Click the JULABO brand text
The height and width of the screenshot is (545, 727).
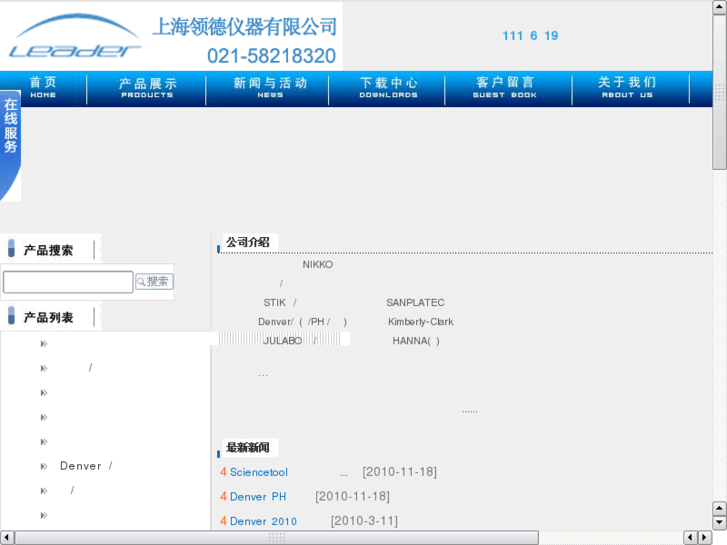click(x=282, y=341)
